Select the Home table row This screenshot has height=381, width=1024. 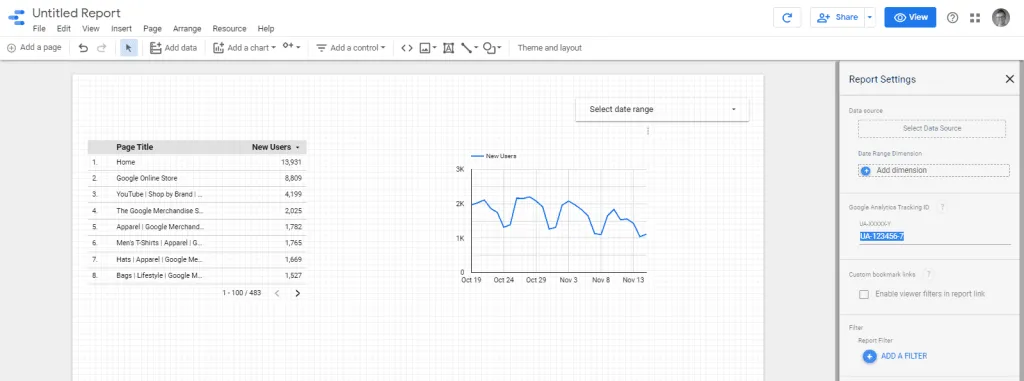click(x=197, y=162)
